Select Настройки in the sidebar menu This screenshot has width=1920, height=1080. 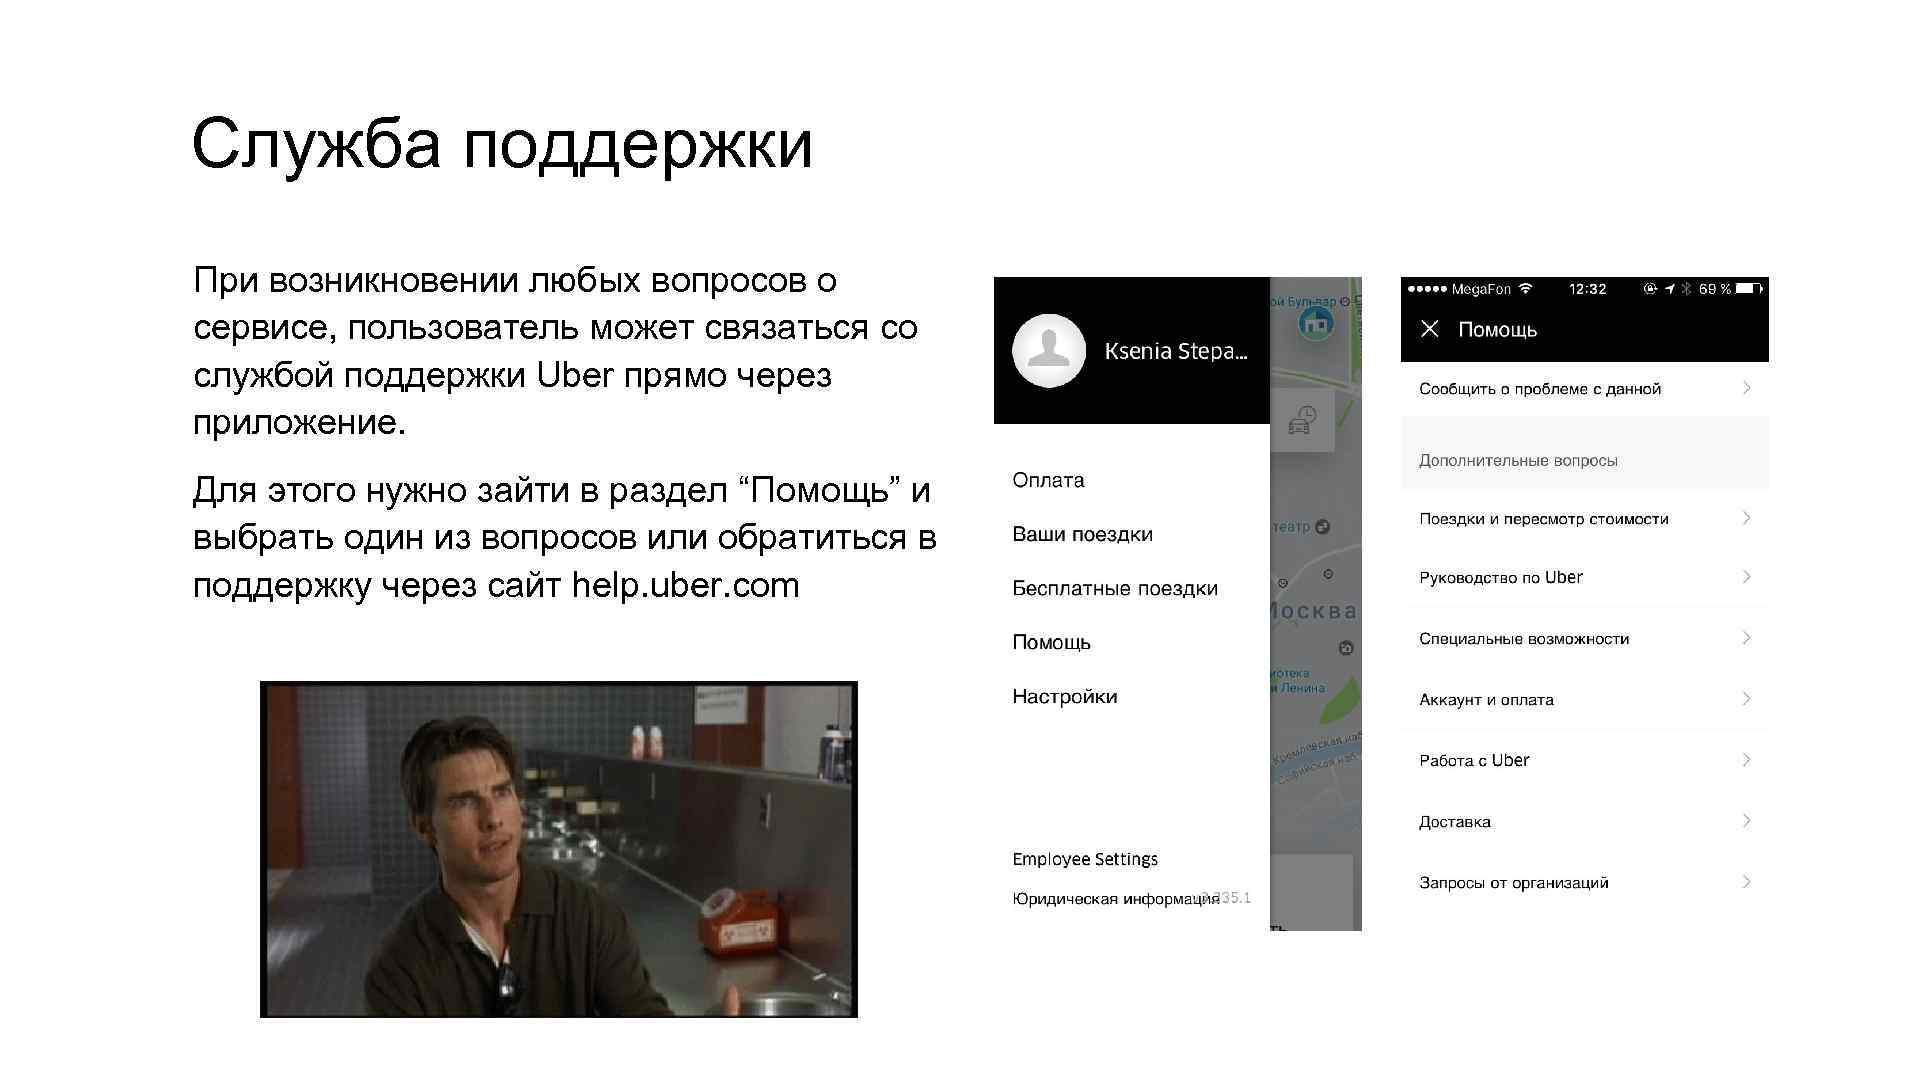[1063, 696]
